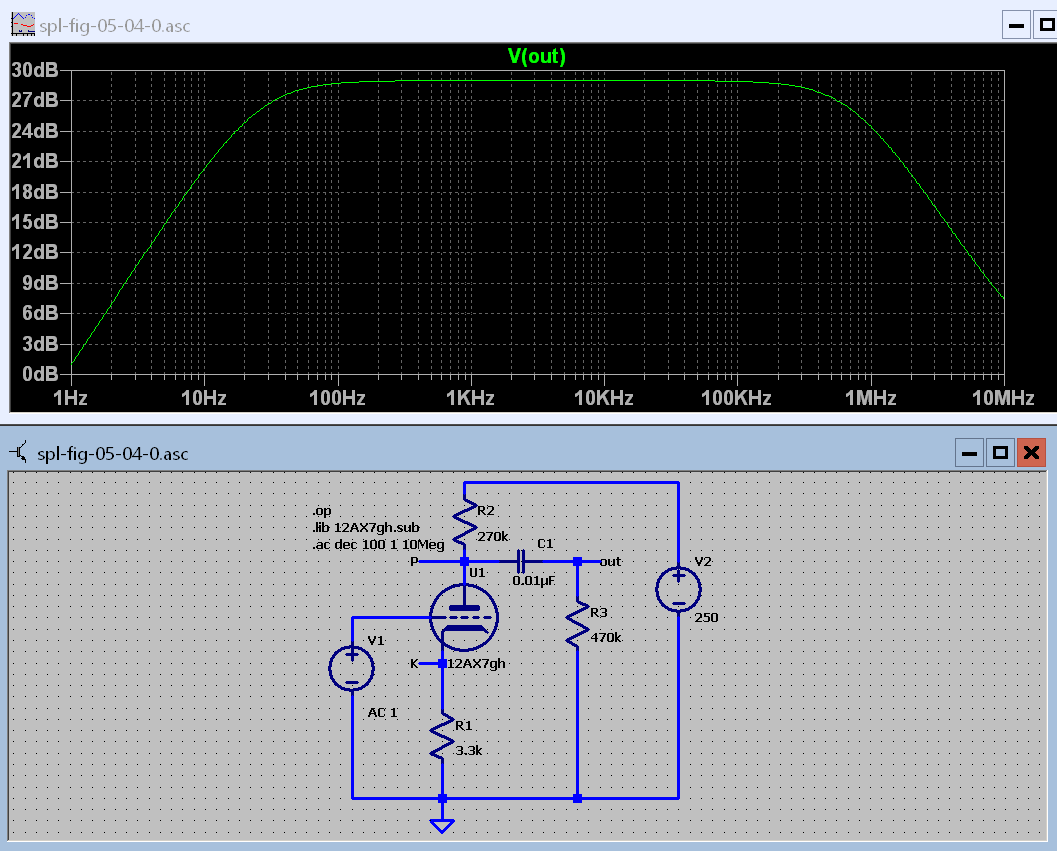This screenshot has width=1057, height=851.
Task: Click the R3 resistor symbol
Action: click(577, 624)
